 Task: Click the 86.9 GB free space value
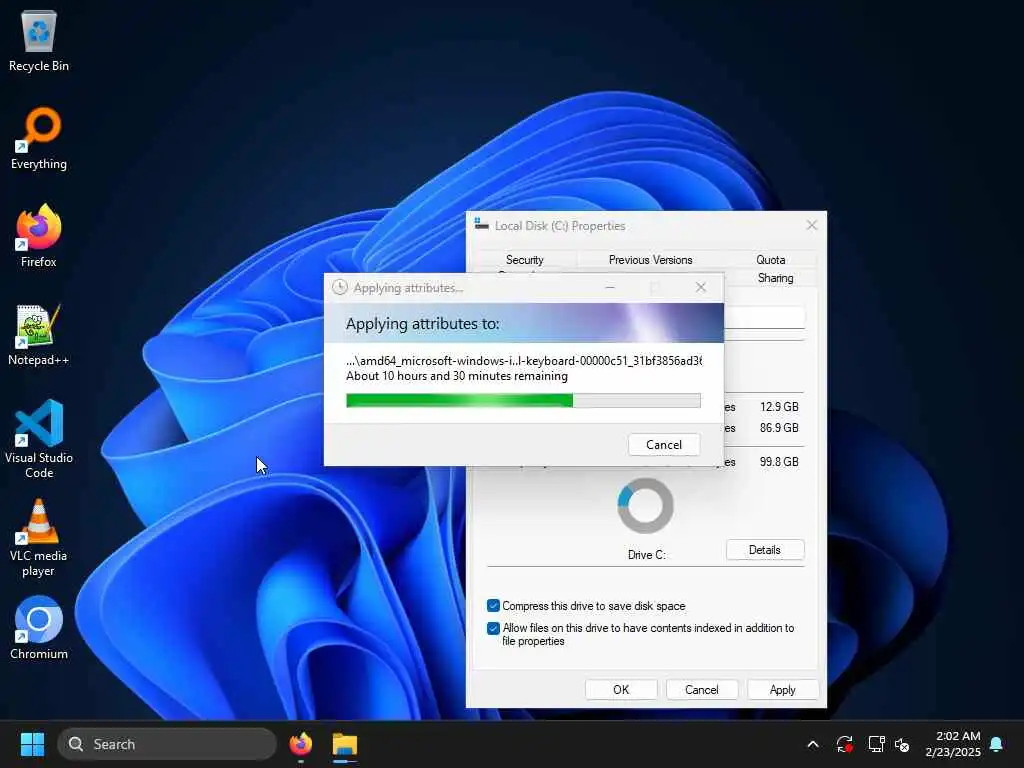[x=779, y=428]
